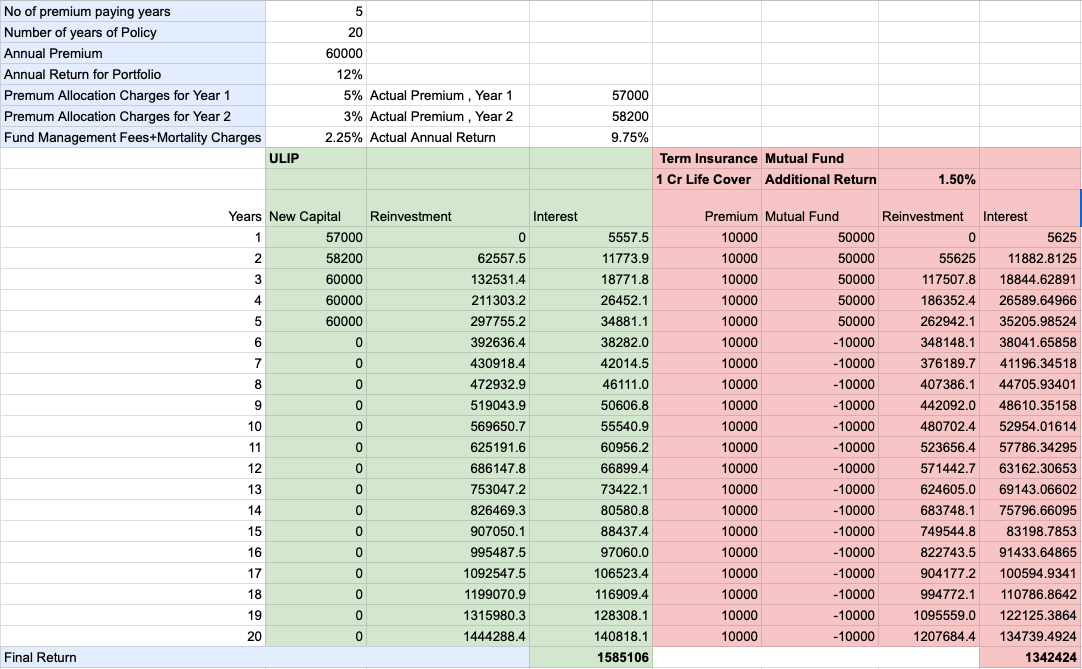Viewport: 1082px width, 669px height.
Task: Click the 1.50% Additional Return value cell
Action: tap(929, 179)
